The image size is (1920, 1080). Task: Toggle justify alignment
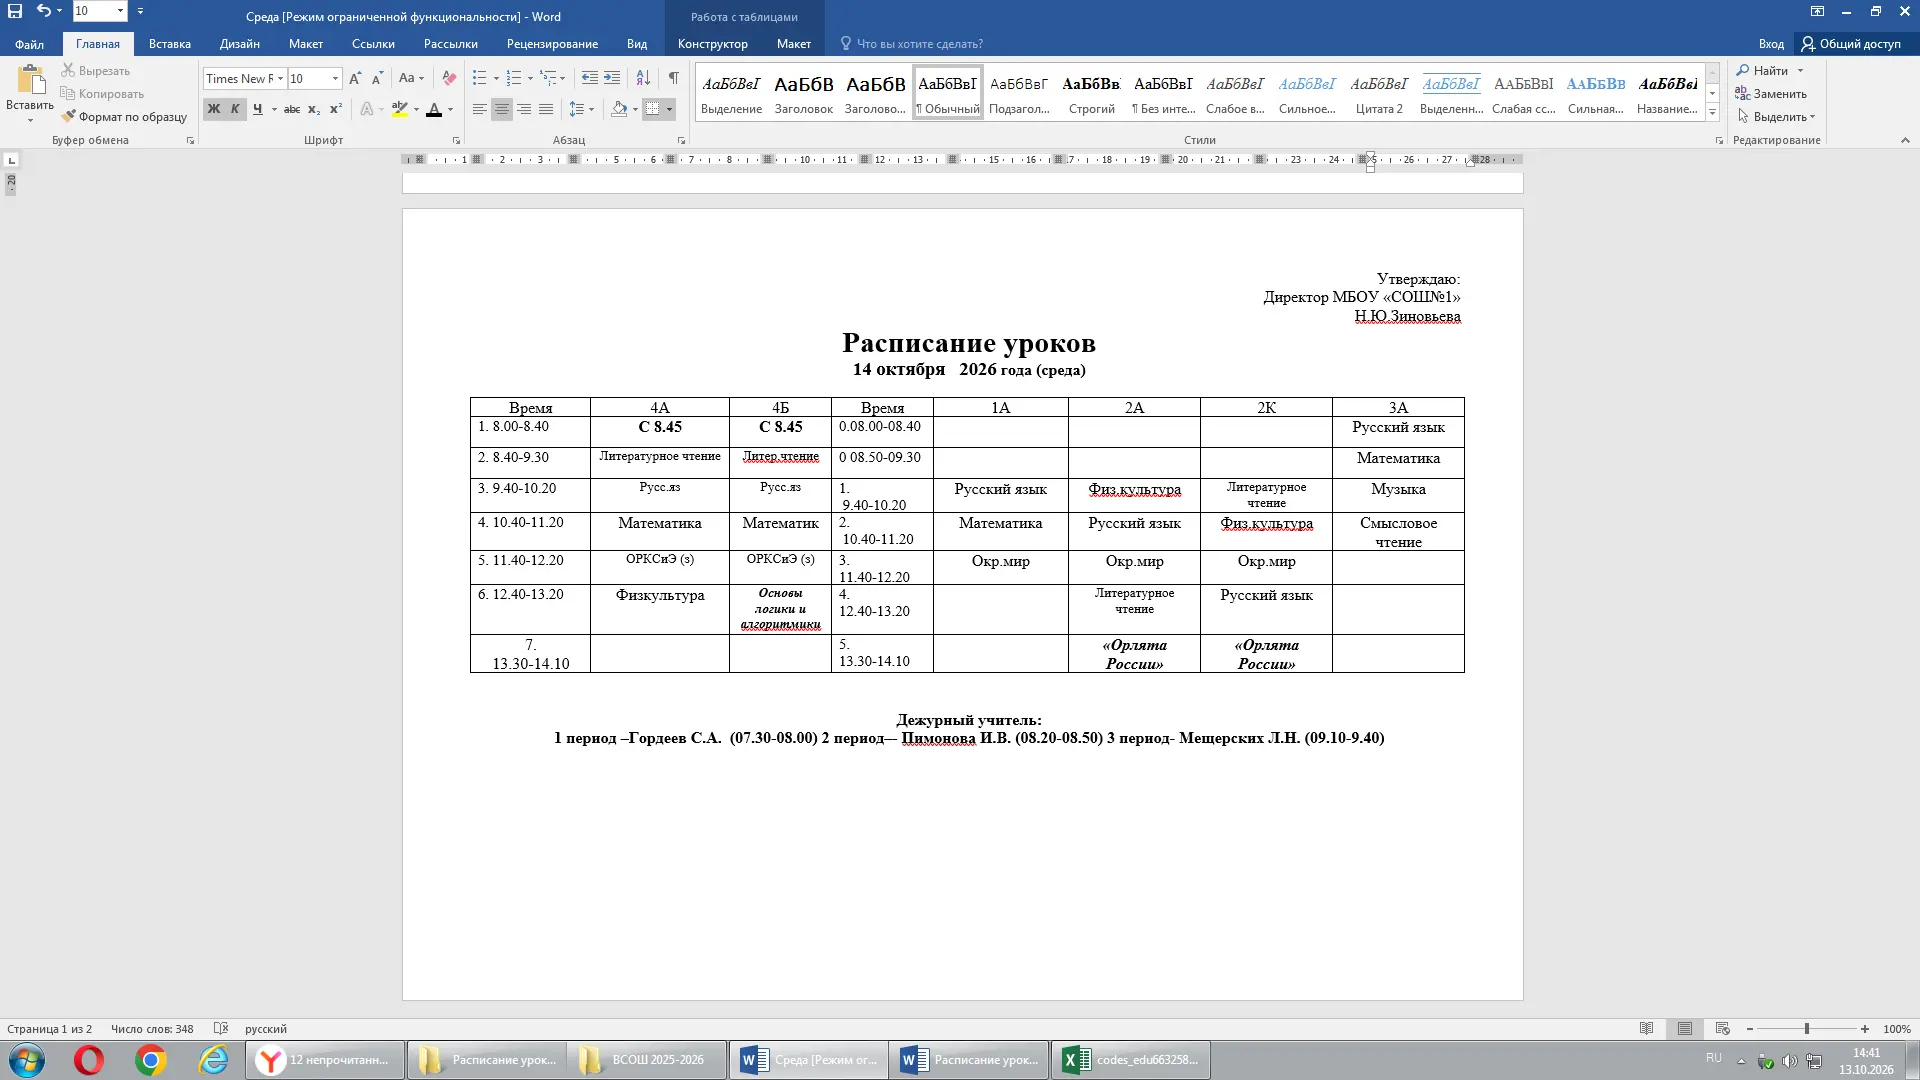point(546,109)
